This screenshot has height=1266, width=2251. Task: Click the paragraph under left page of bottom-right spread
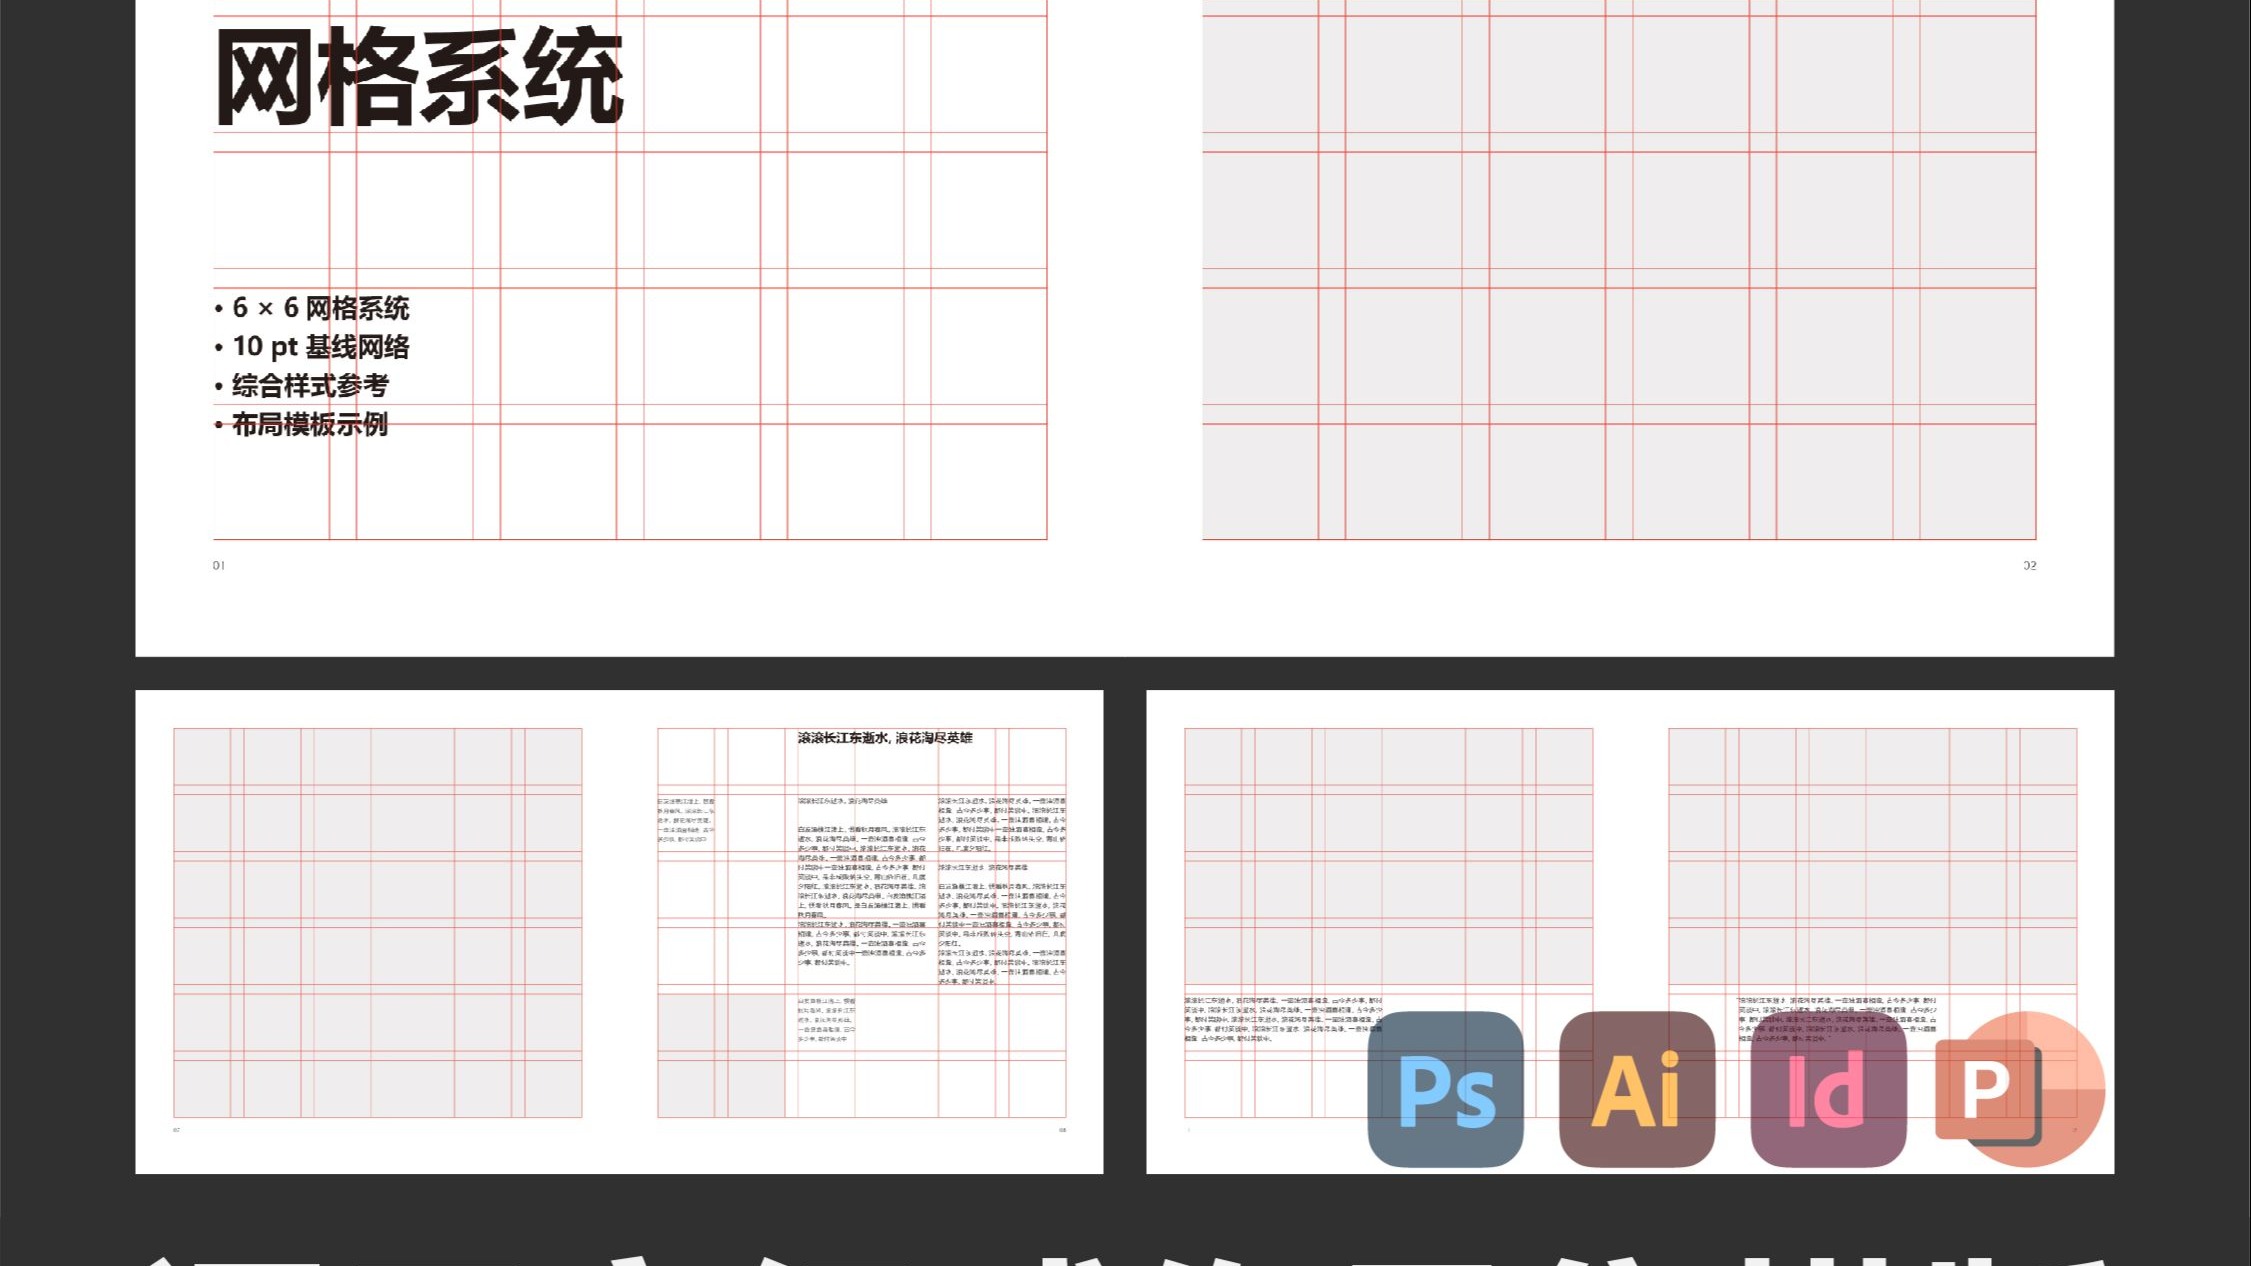[1283, 1019]
